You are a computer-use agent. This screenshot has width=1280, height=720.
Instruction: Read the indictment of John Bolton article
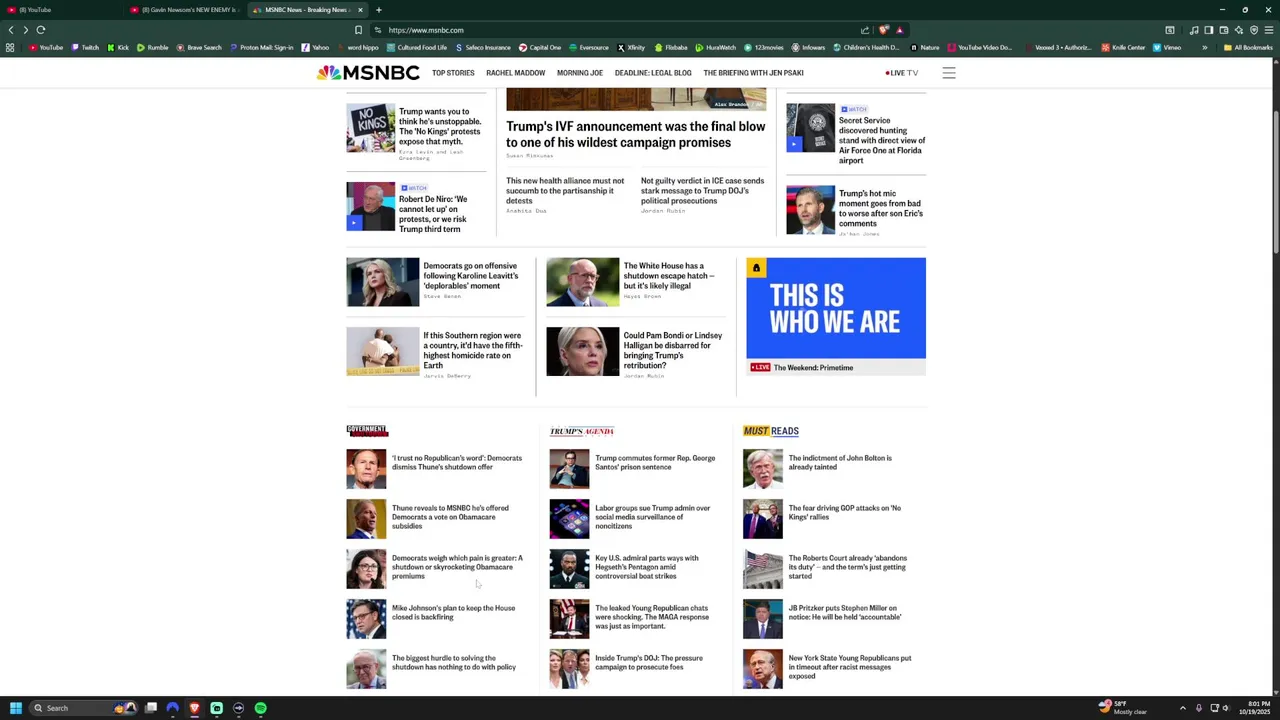840,462
